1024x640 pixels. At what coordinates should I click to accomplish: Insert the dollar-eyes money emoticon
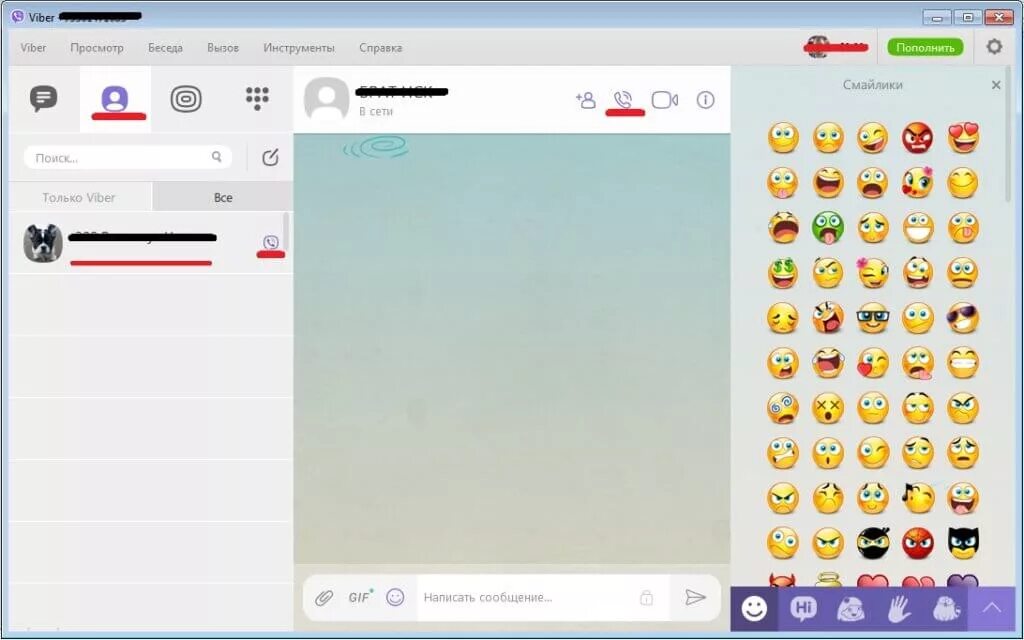(782, 273)
